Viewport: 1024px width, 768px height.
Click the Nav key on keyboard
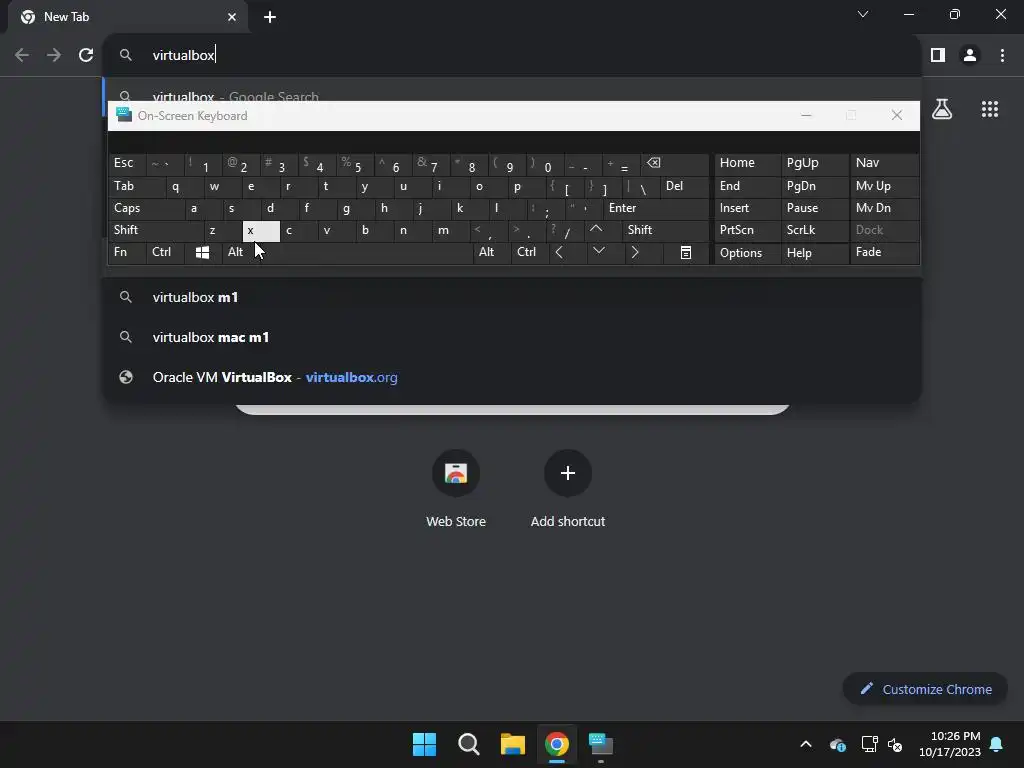884,164
